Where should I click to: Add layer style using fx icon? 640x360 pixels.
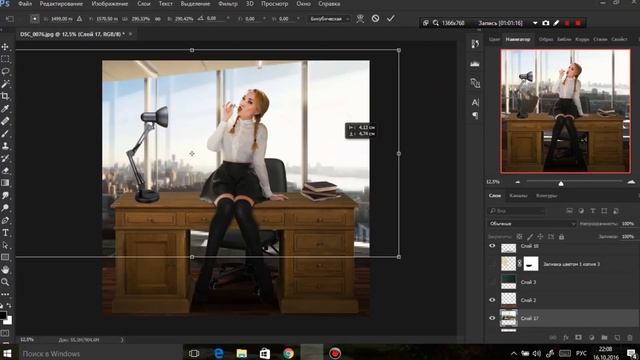tap(566, 338)
